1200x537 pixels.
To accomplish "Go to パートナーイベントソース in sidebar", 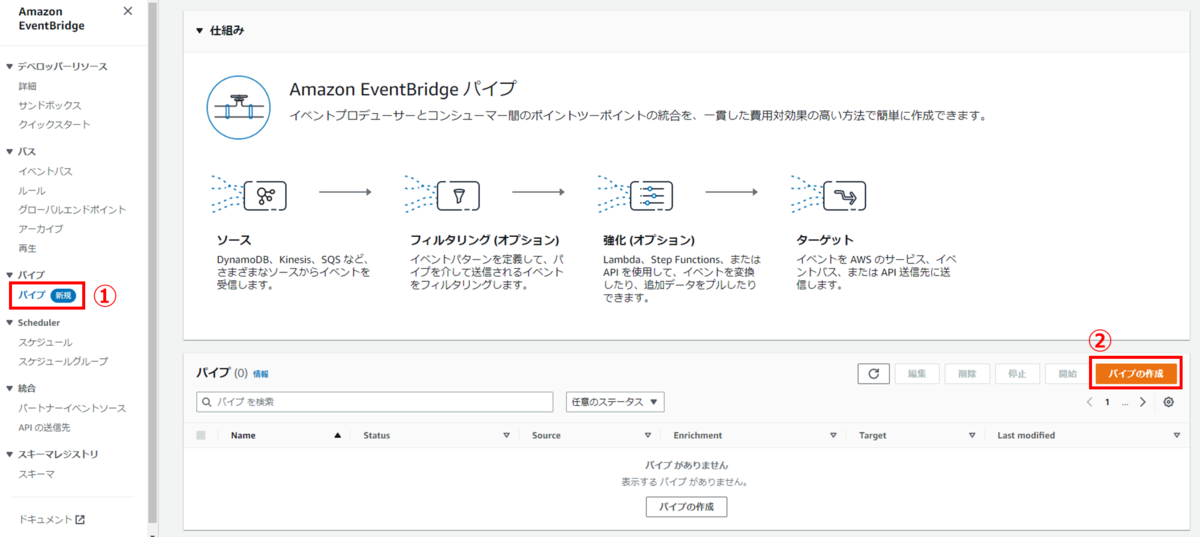I will coord(72,408).
